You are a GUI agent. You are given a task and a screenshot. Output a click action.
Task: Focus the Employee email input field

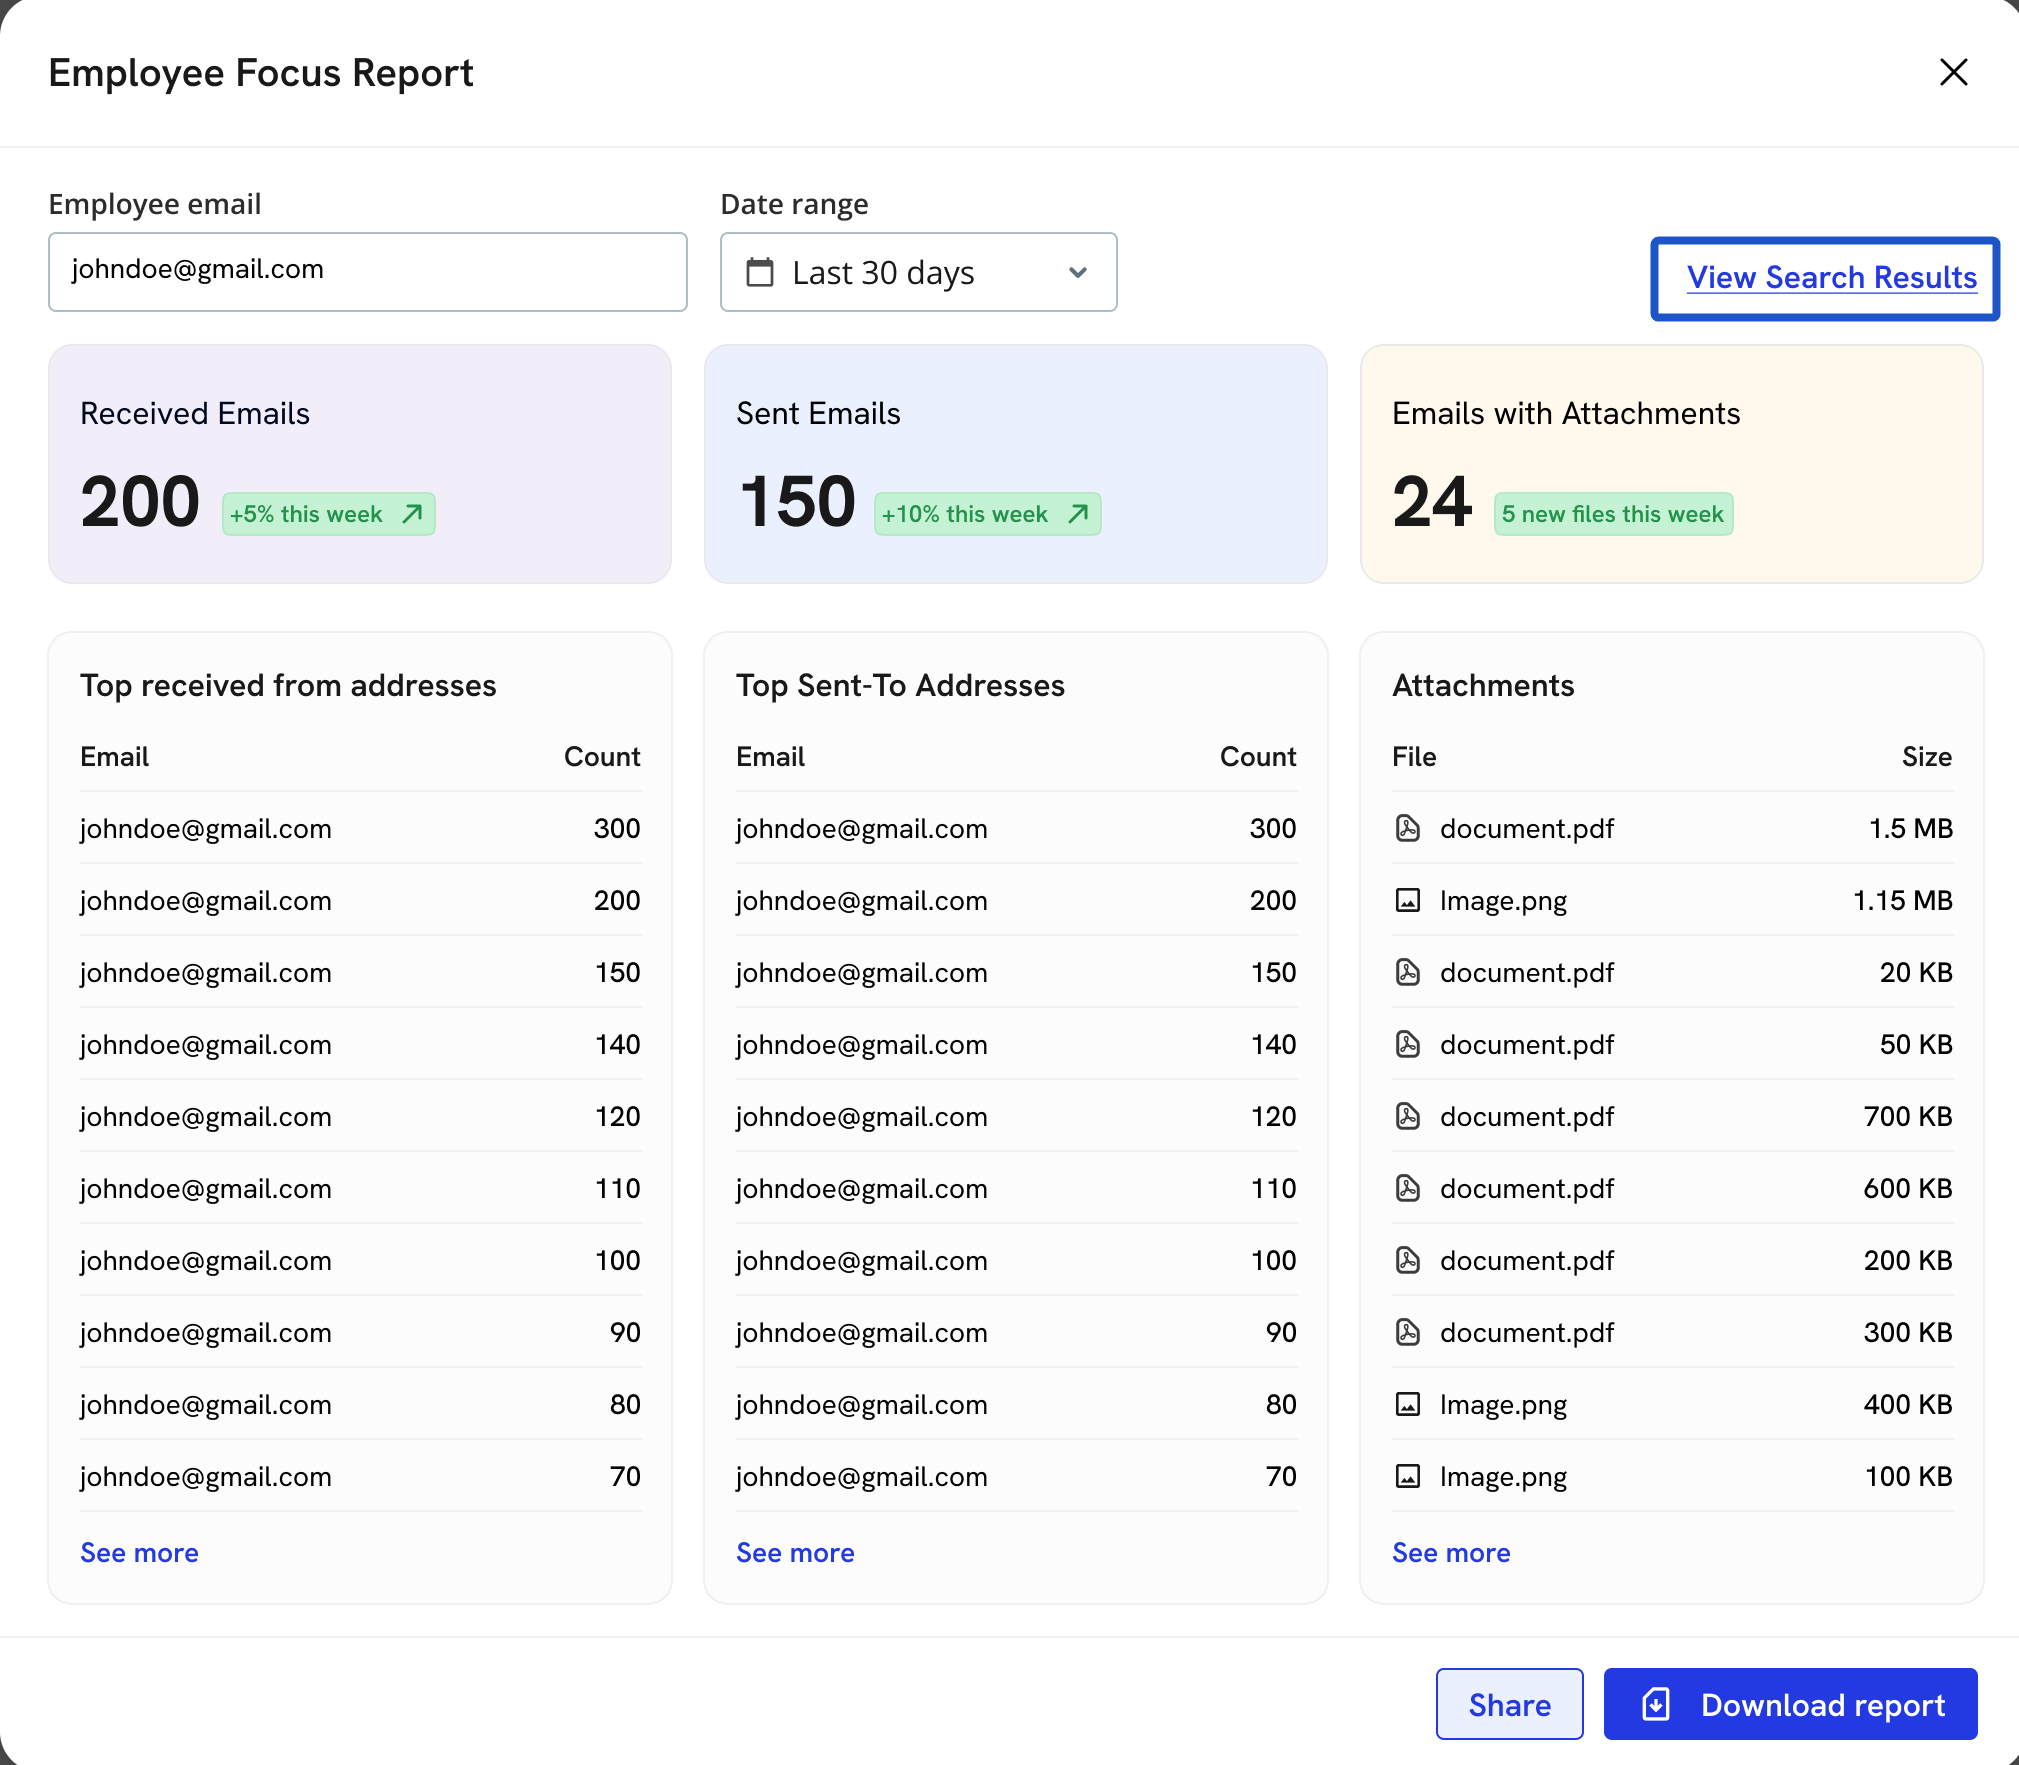[x=367, y=271]
